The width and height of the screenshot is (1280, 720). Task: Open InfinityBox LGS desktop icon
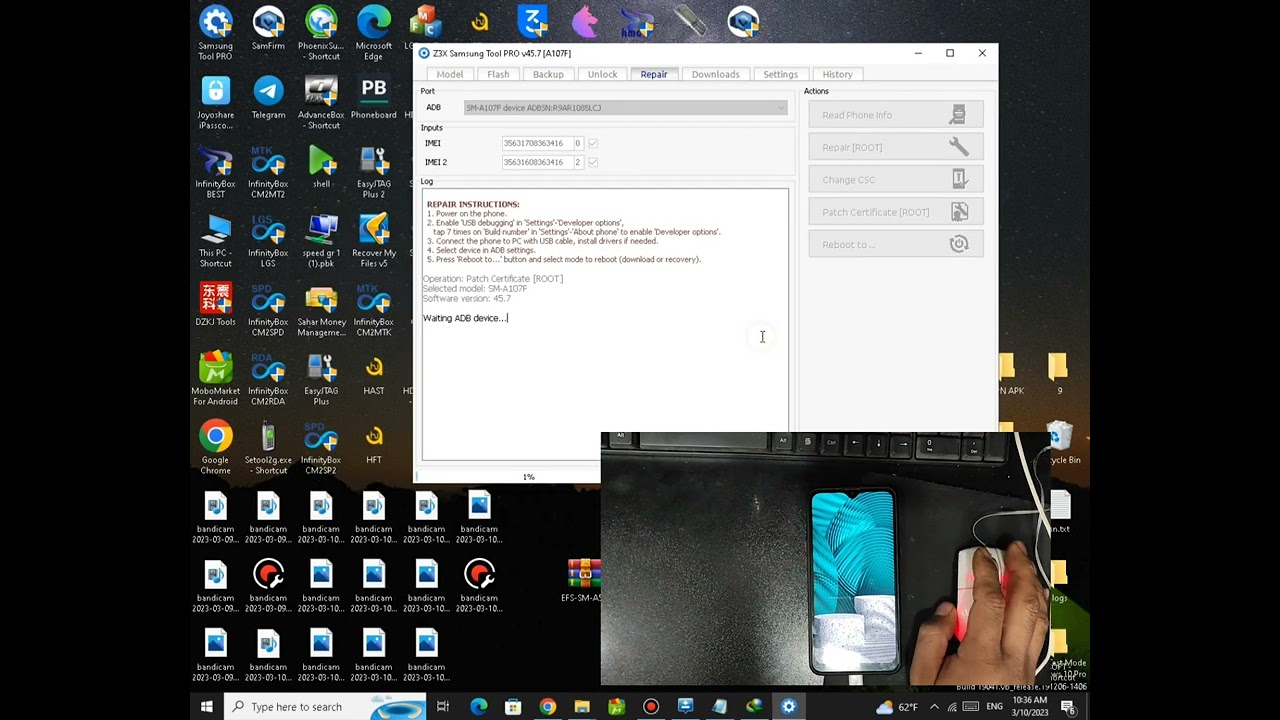(268, 240)
